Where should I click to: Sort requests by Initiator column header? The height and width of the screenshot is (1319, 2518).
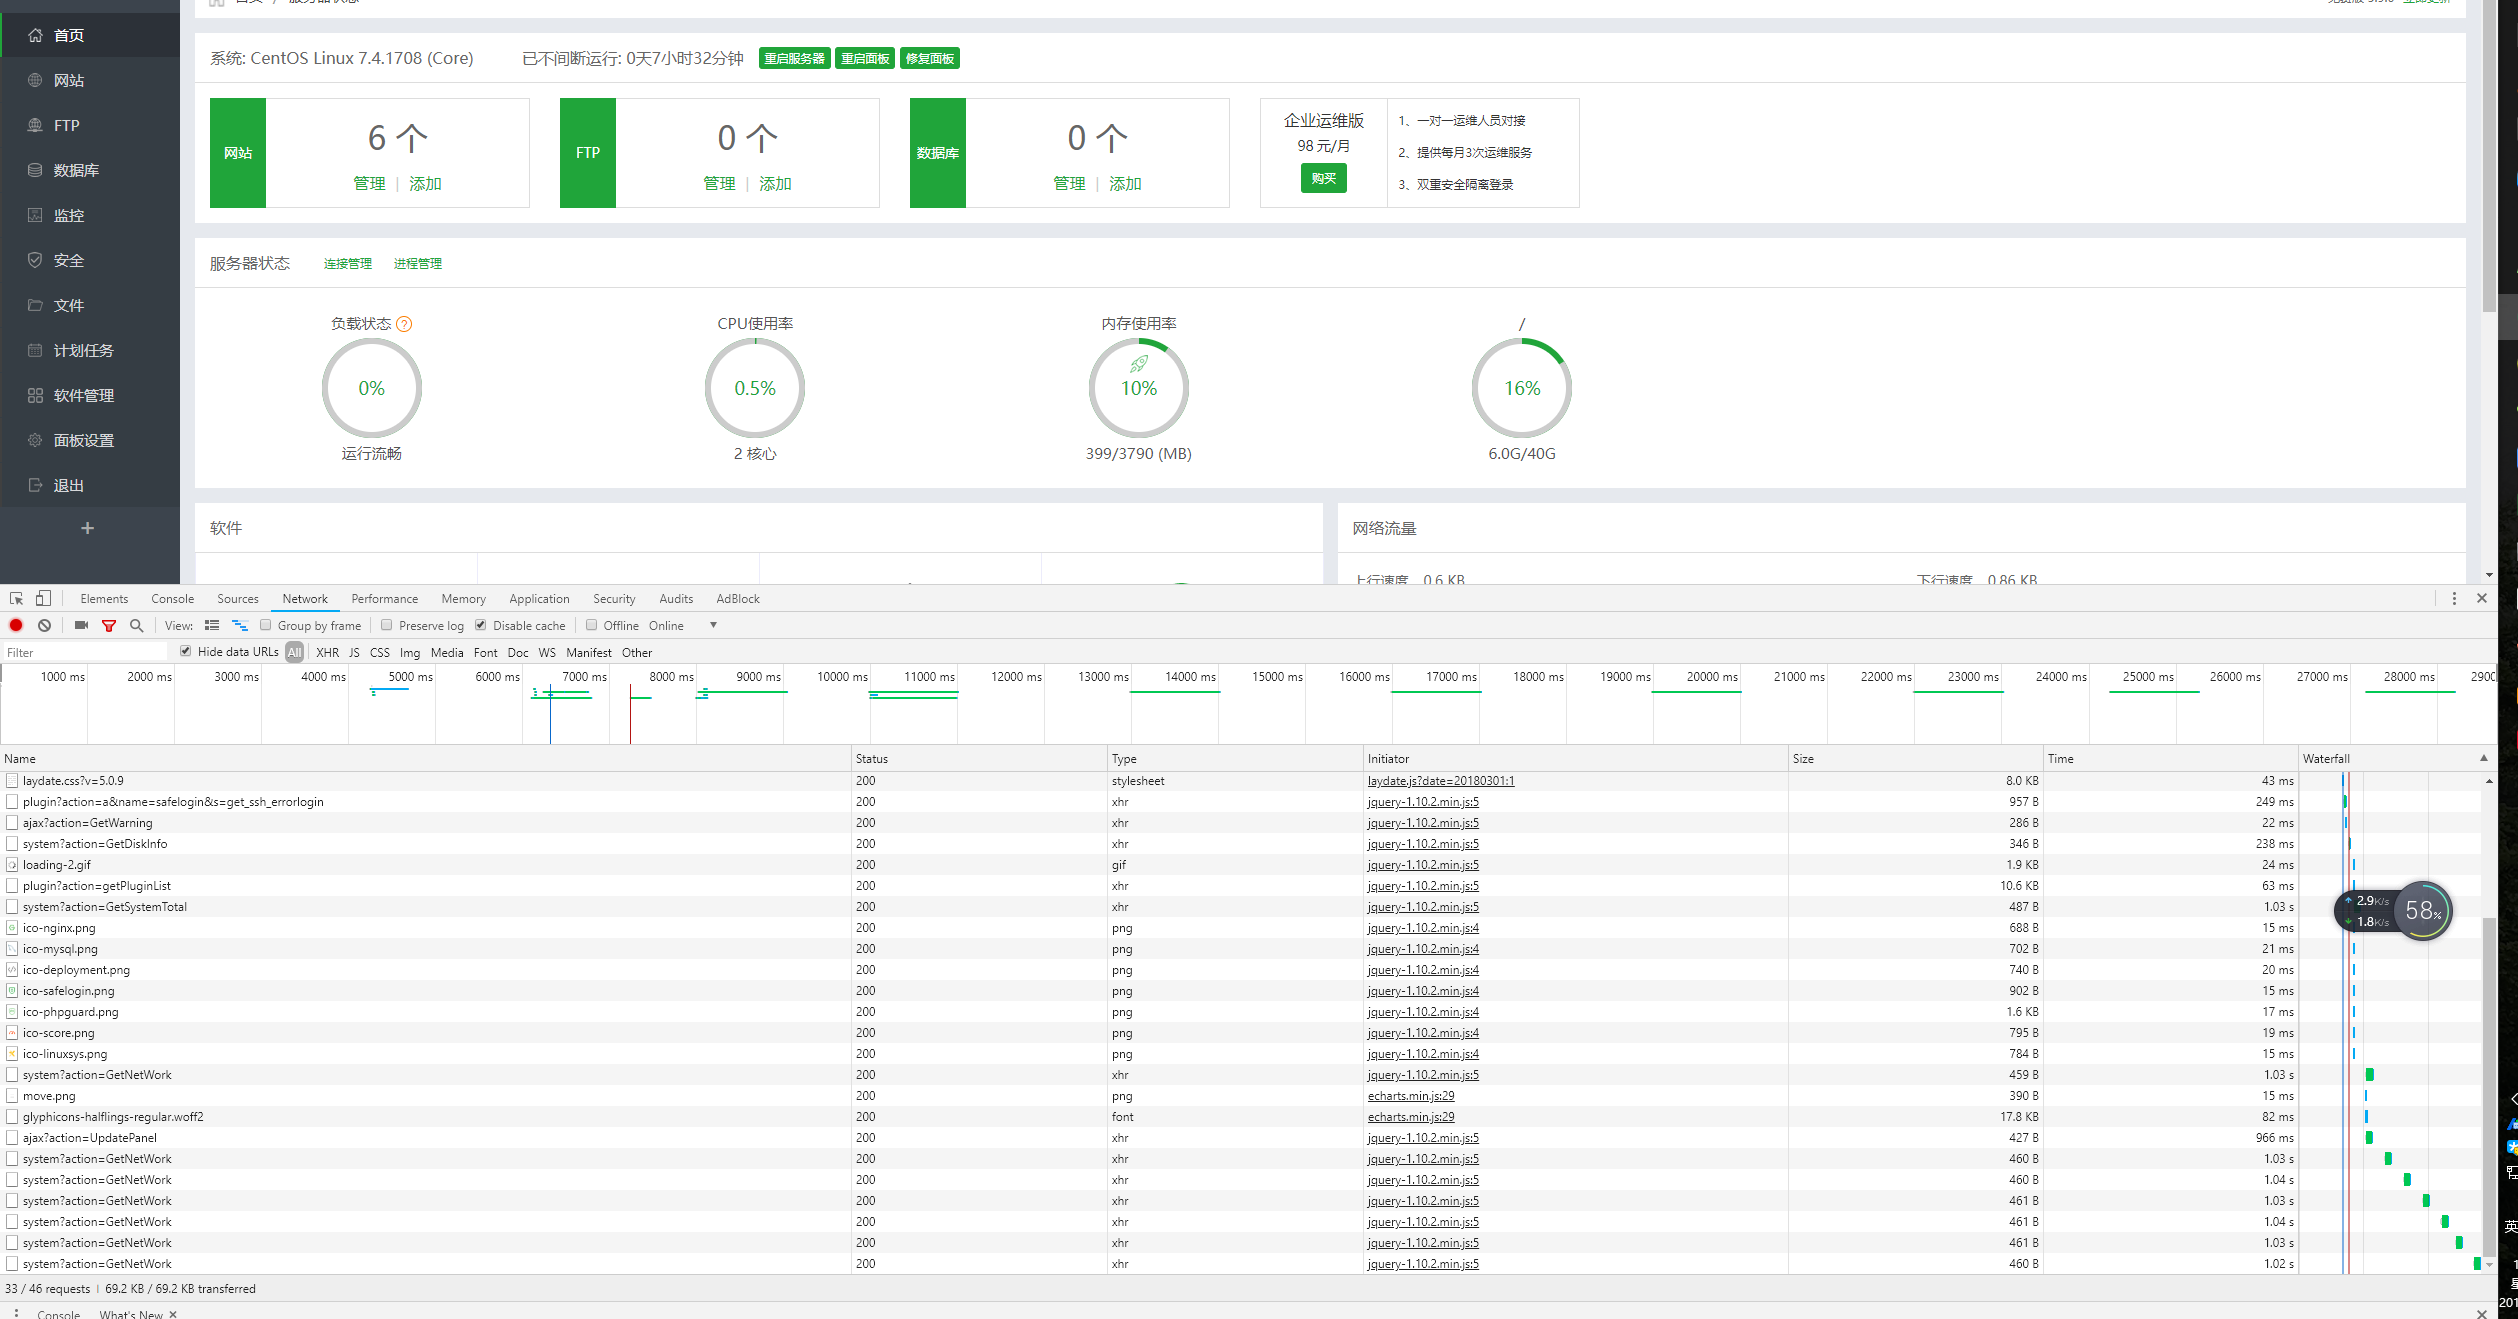(1576, 758)
